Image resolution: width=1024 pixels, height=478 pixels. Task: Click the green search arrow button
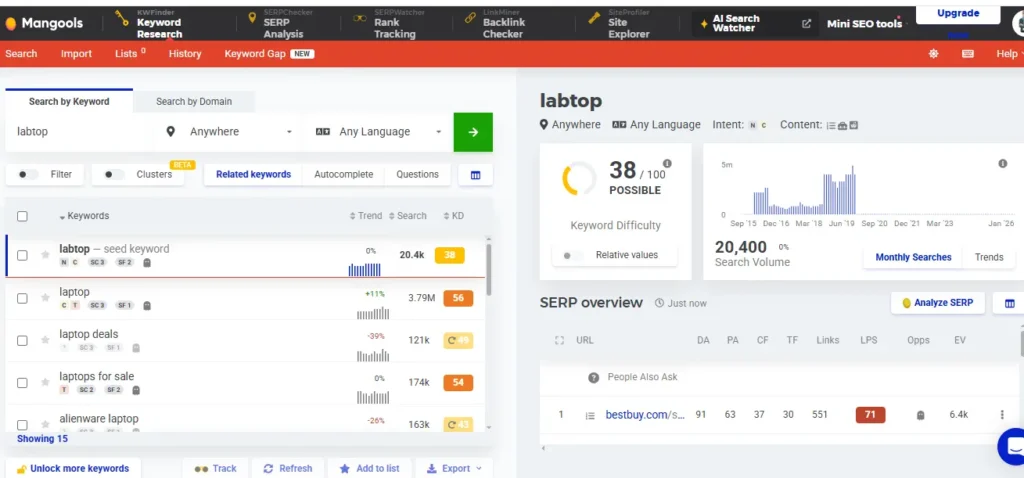coord(473,132)
